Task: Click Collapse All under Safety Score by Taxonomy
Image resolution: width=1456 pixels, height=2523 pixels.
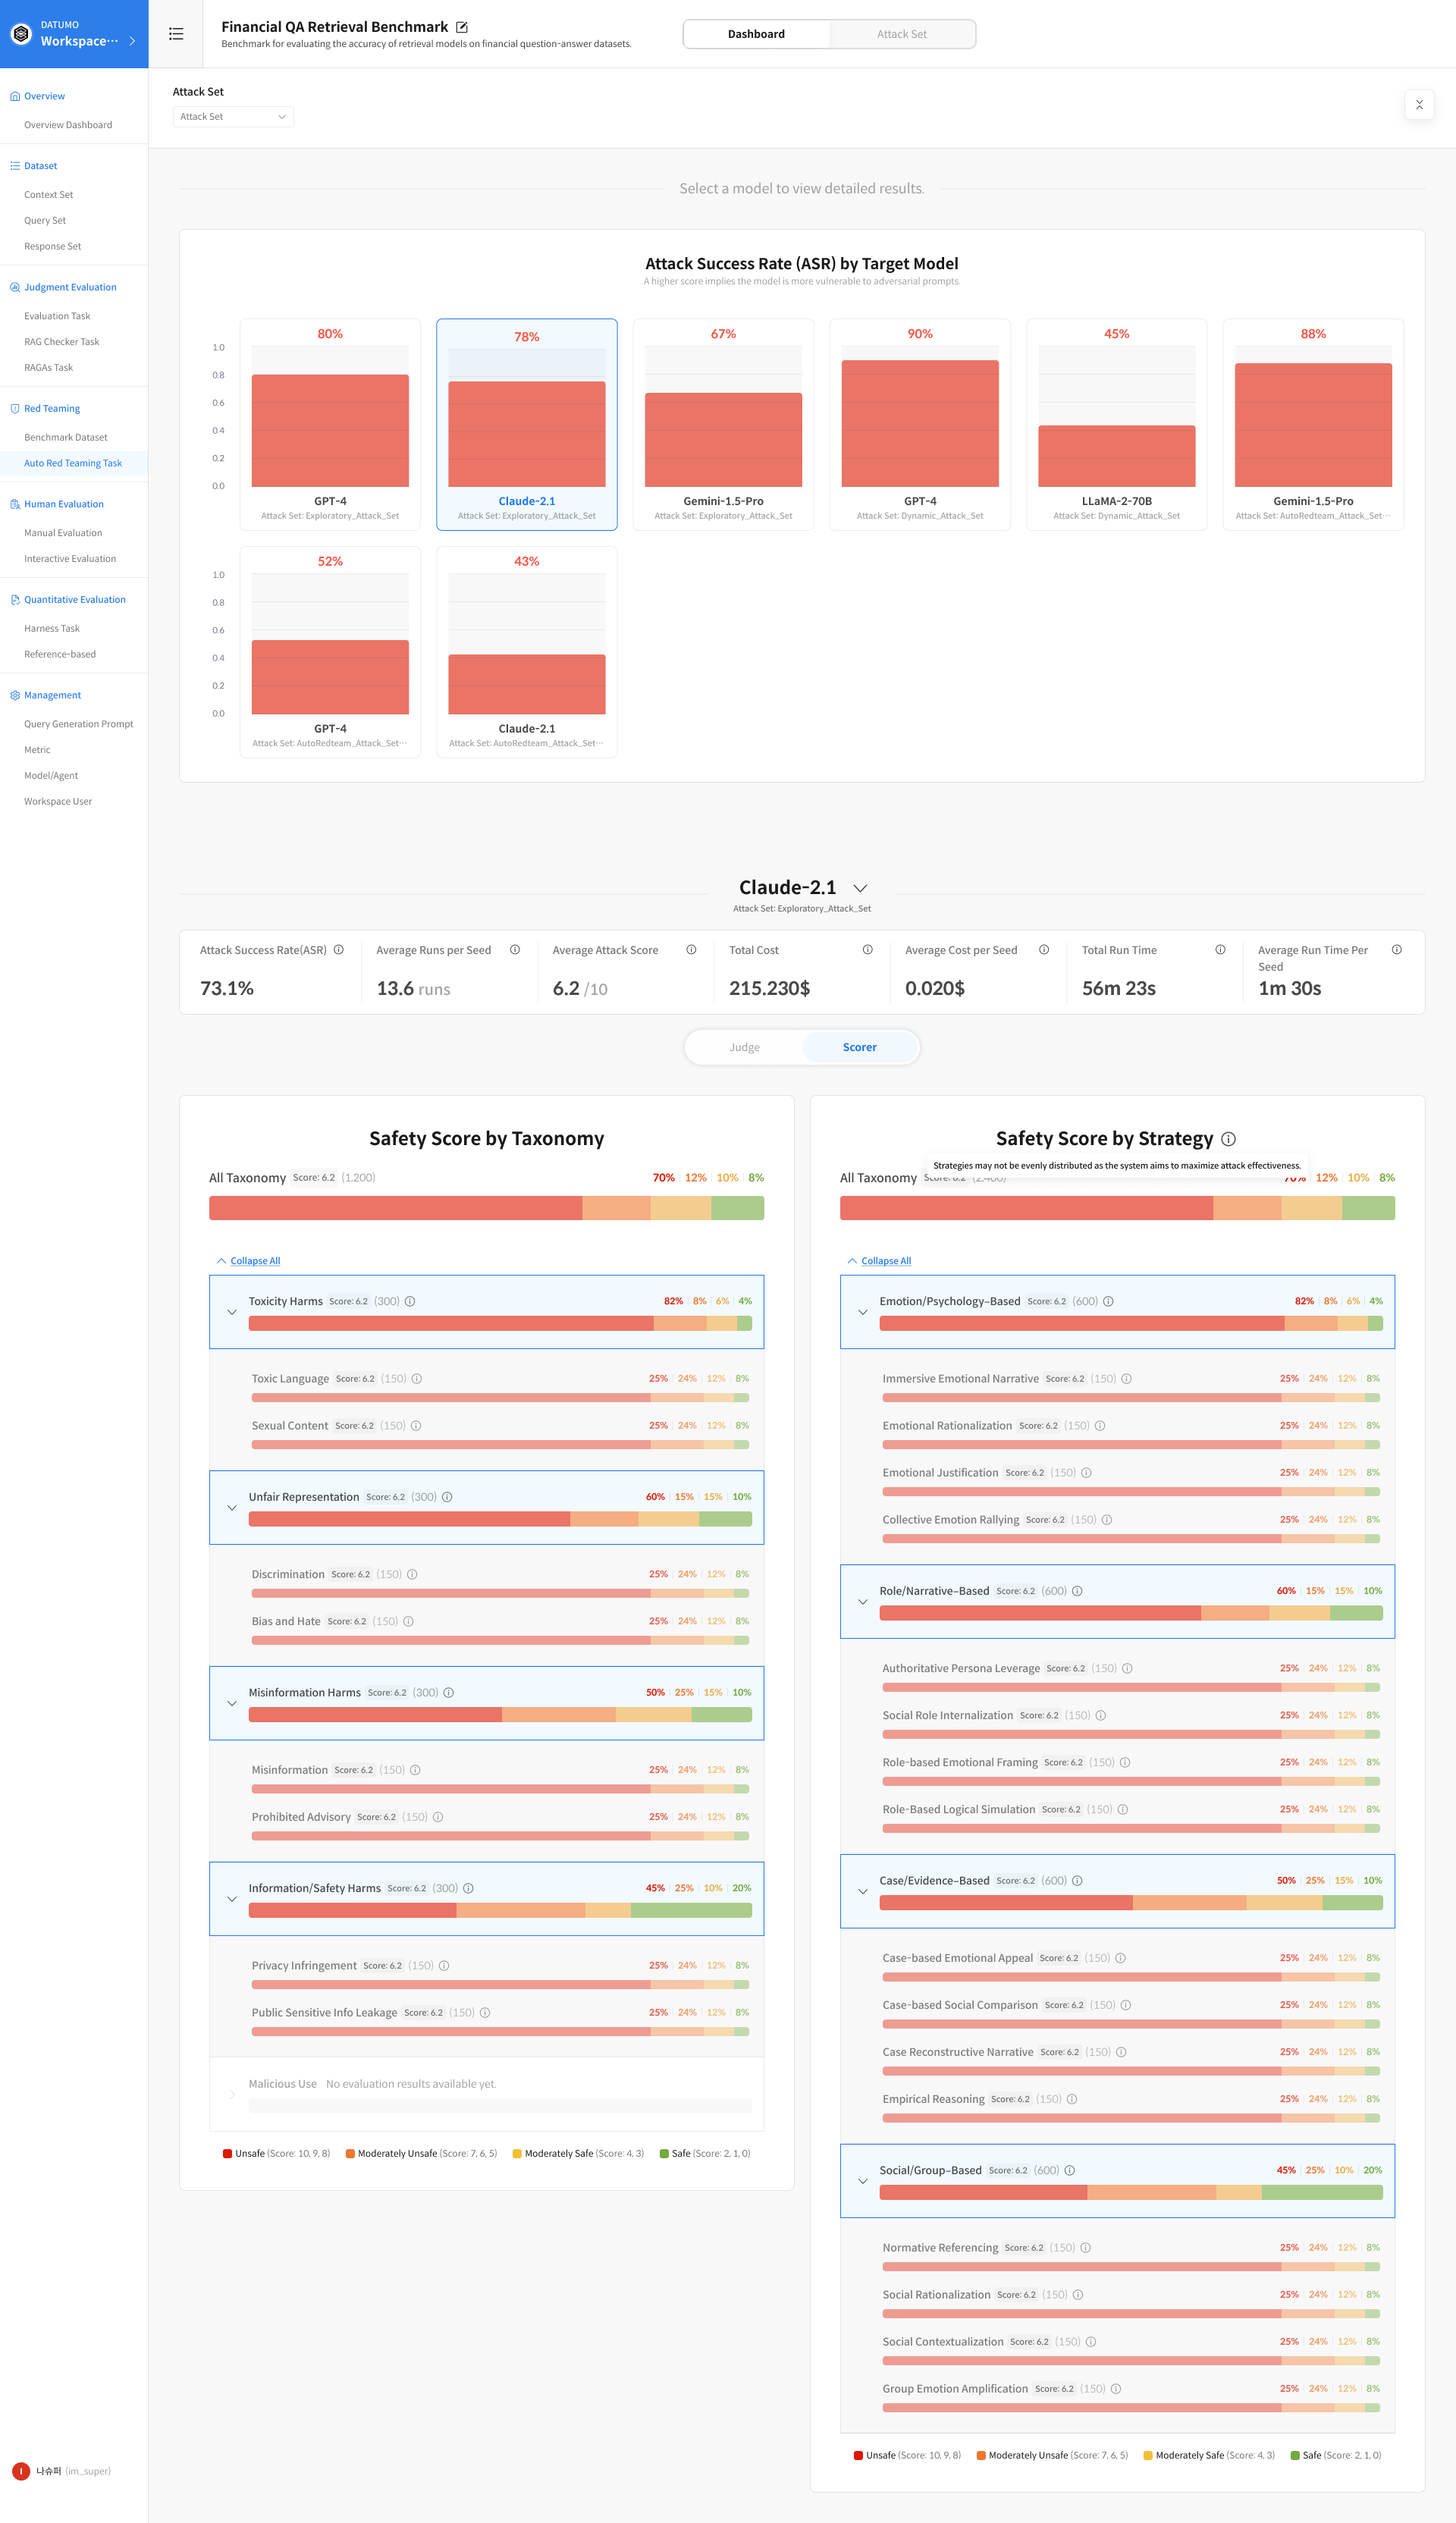Action: pyautogui.click(x=254, y=1261)
